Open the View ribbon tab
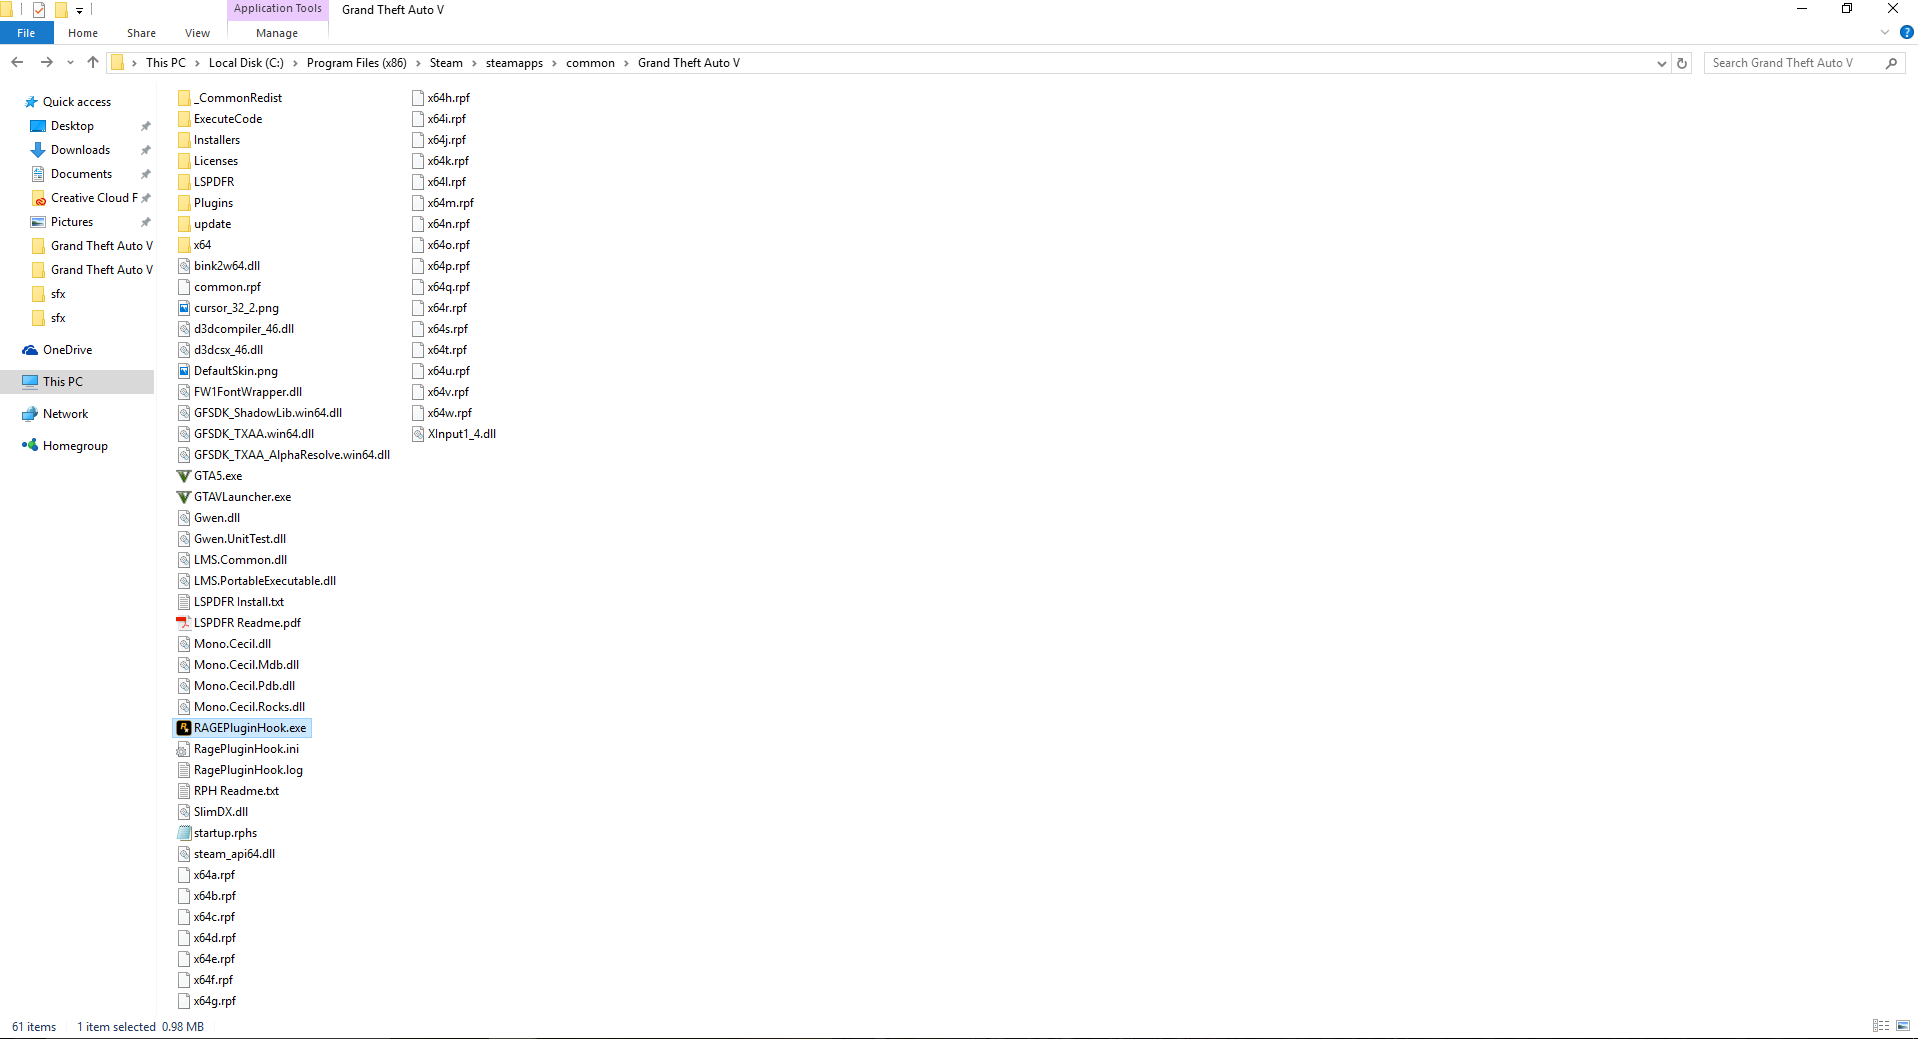This screenshot has height=1039, width=1918. tap(197, 33)
